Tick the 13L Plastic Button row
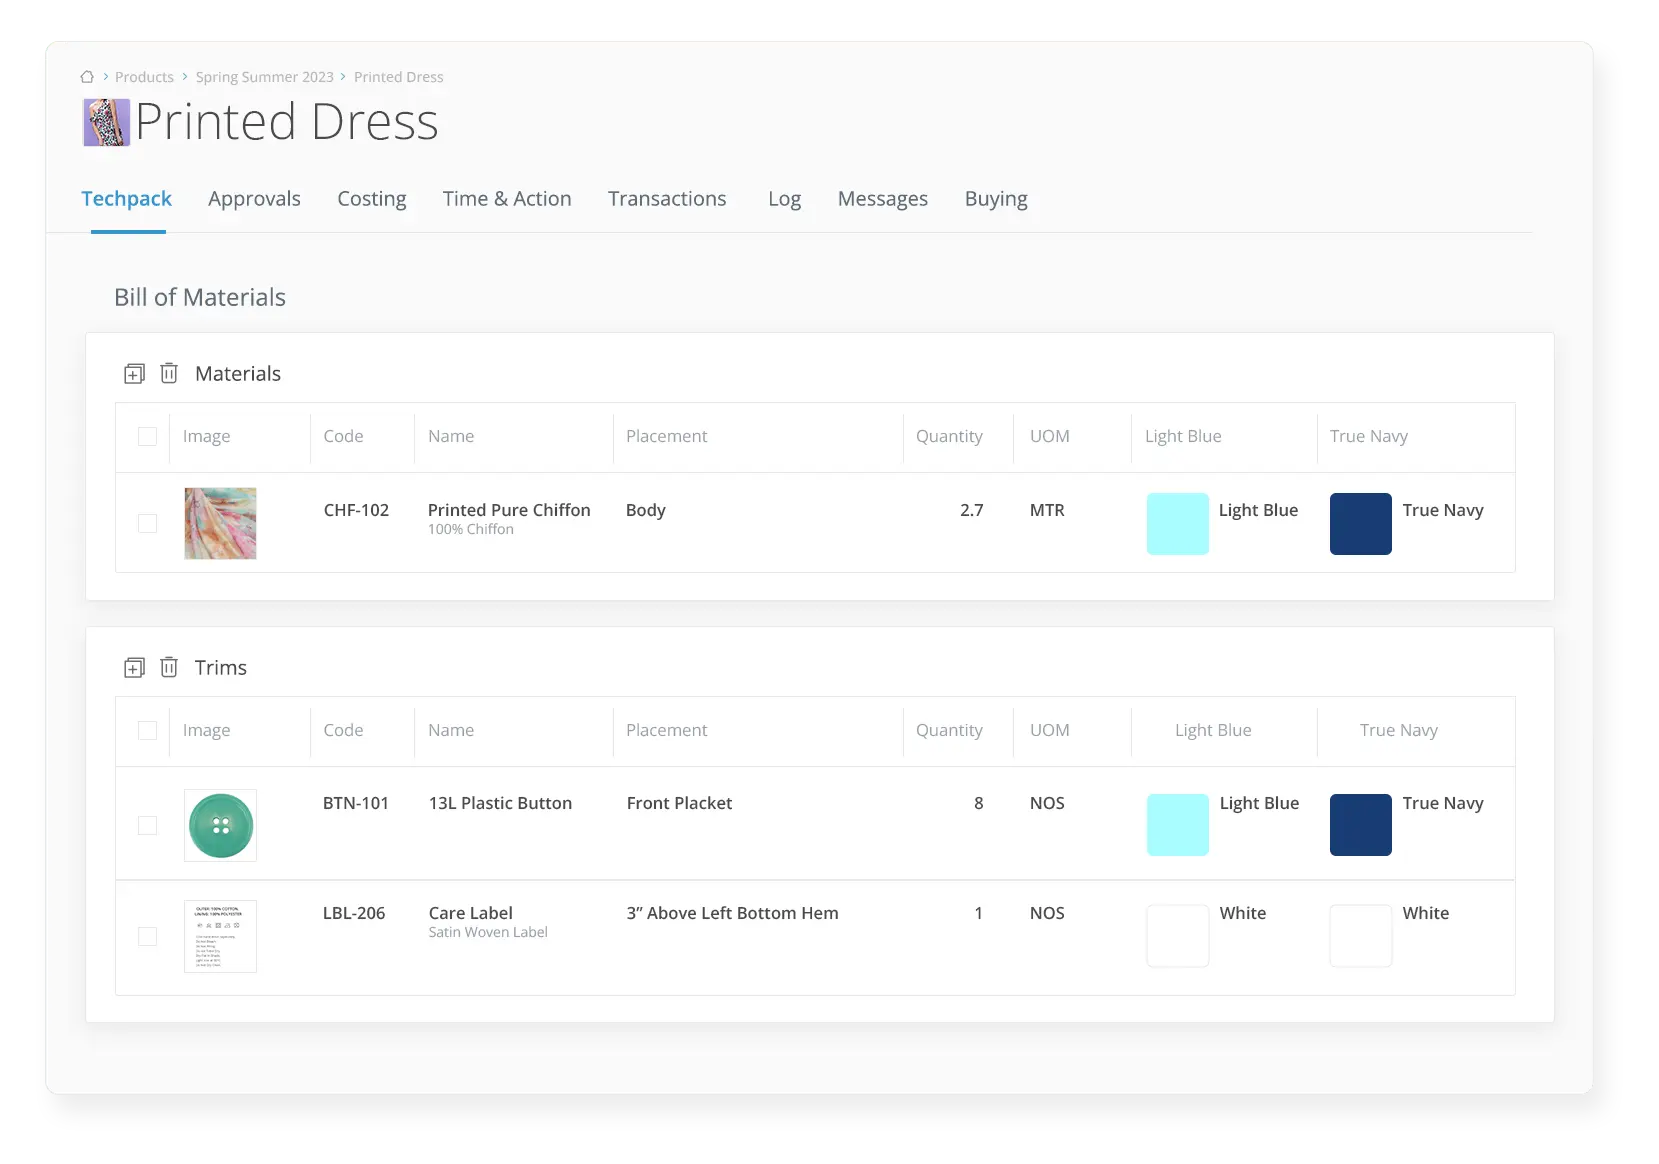This screenshot has height=1164, width=1659. tap(147, 825)
